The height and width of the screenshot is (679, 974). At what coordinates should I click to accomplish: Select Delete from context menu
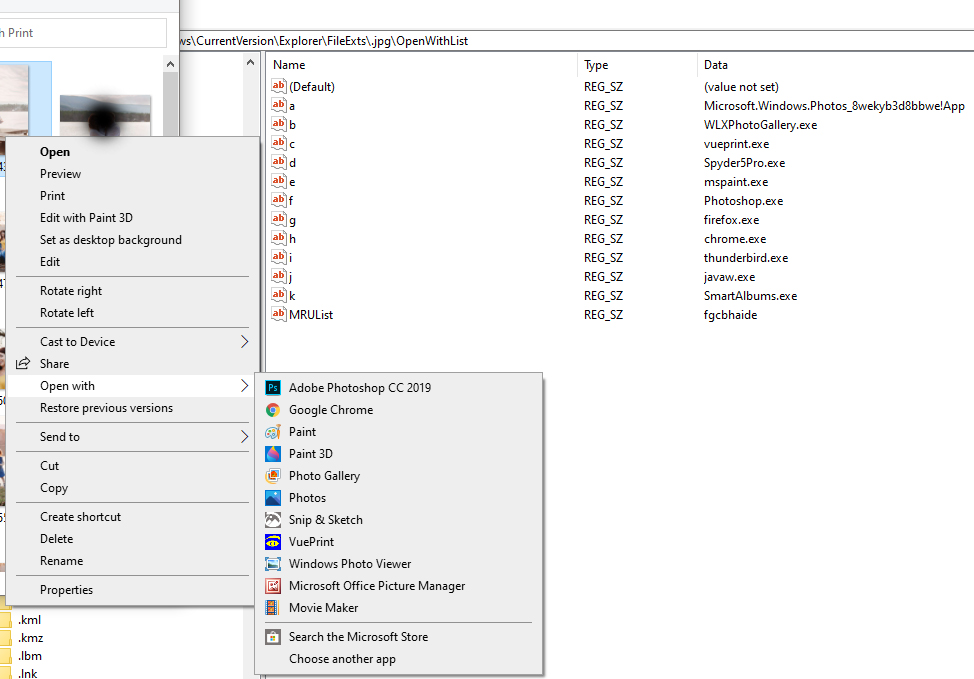click(x=57, y=539)
